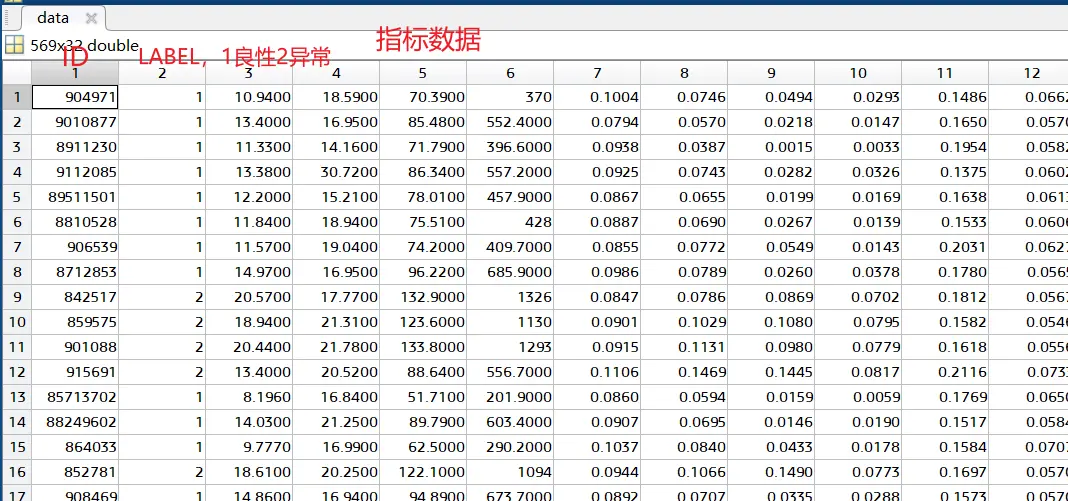Click cell with ID 906539
This screenshot has height=501, width=1068.
pyautogui.click(x=75, y=247)
